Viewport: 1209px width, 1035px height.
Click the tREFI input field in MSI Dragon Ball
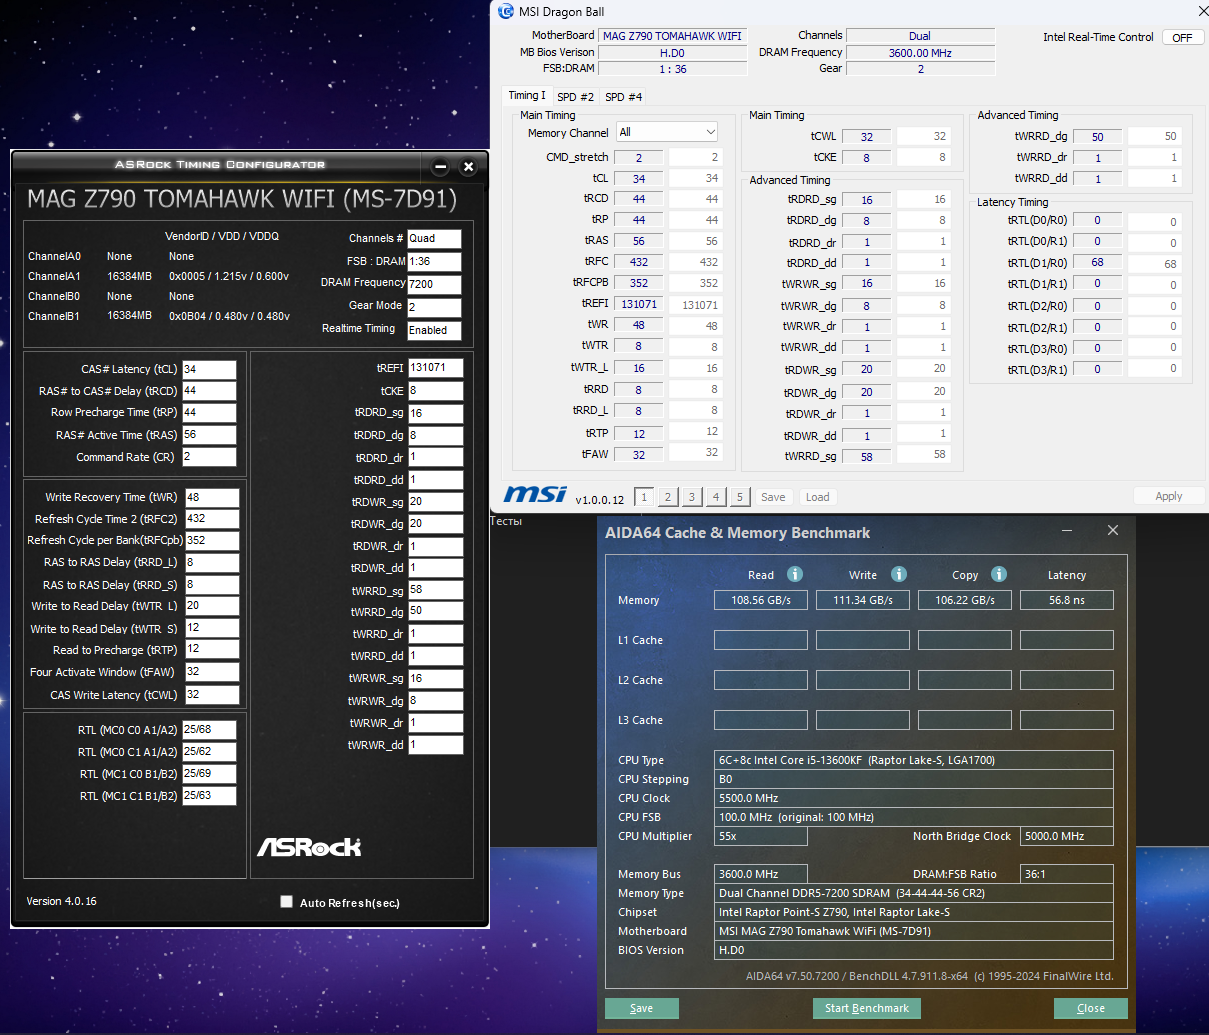(x=639, y=304)
